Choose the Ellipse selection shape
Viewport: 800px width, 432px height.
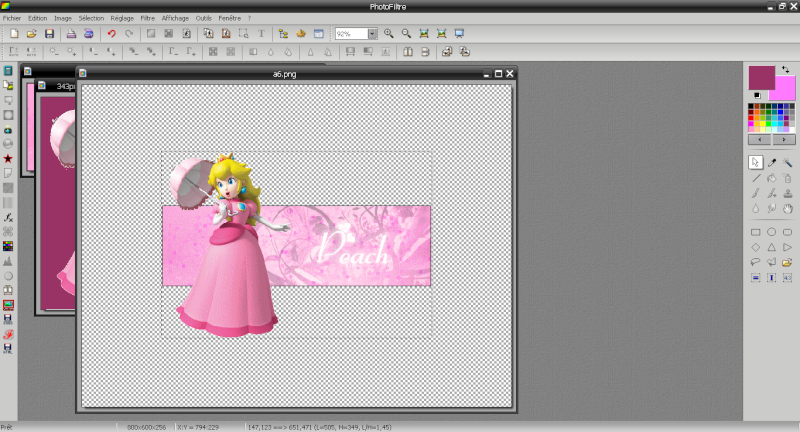[x=771, y=232]
